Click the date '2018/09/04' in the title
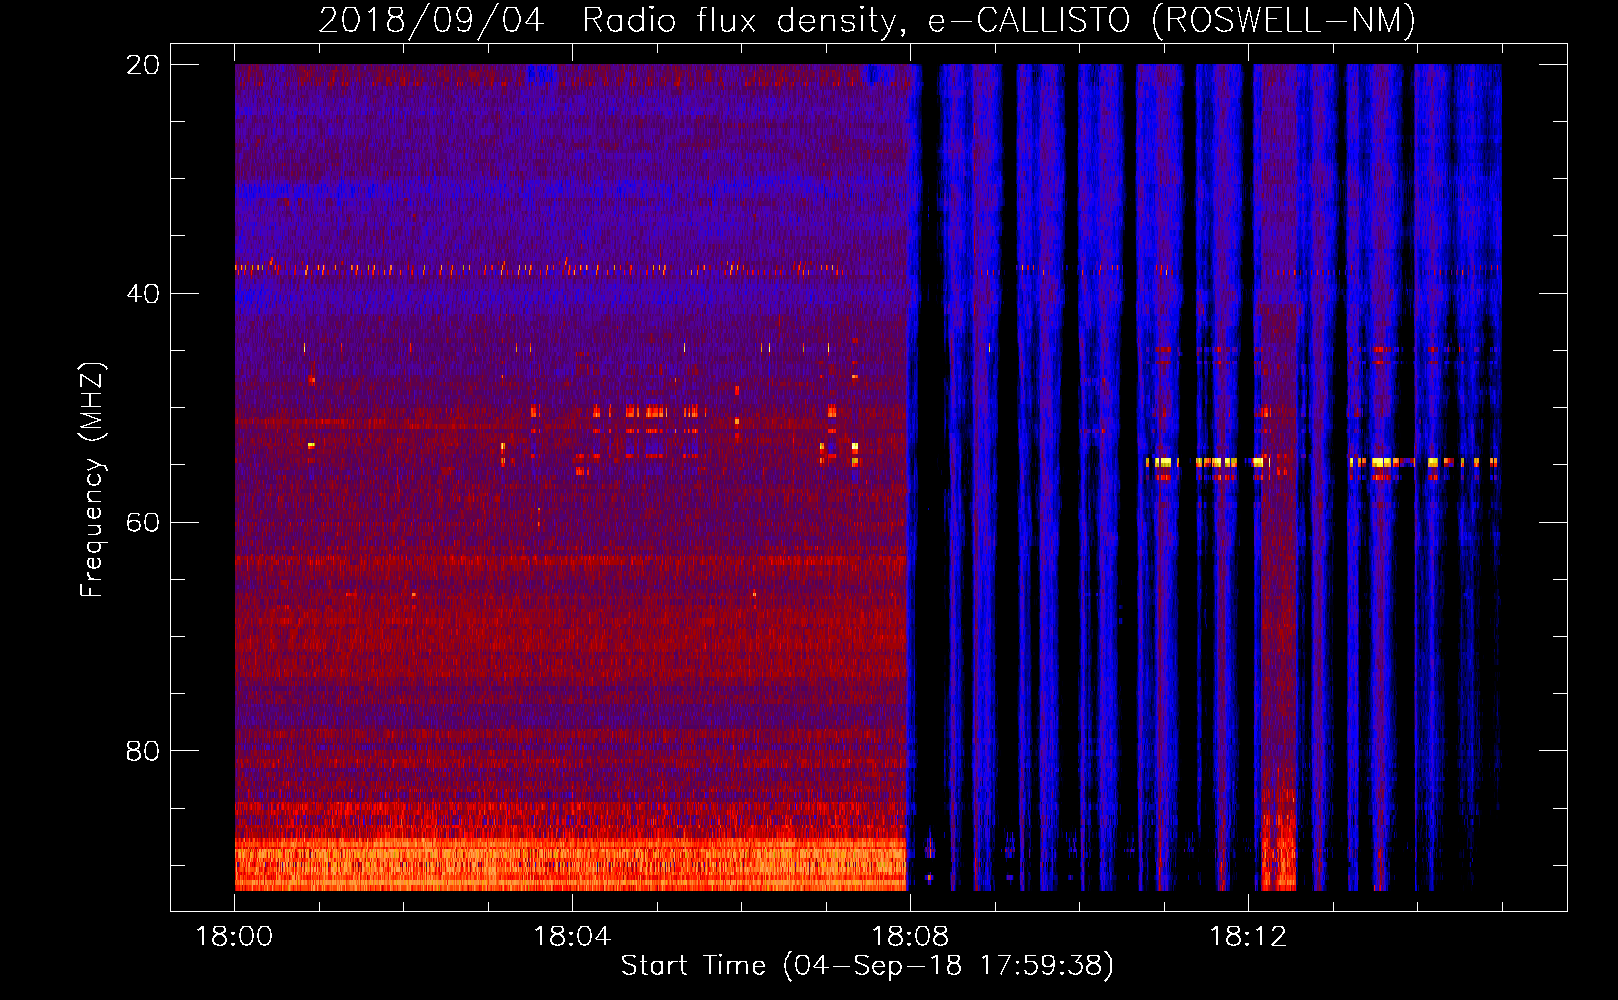1618x1000 pixels. point(432,21)
